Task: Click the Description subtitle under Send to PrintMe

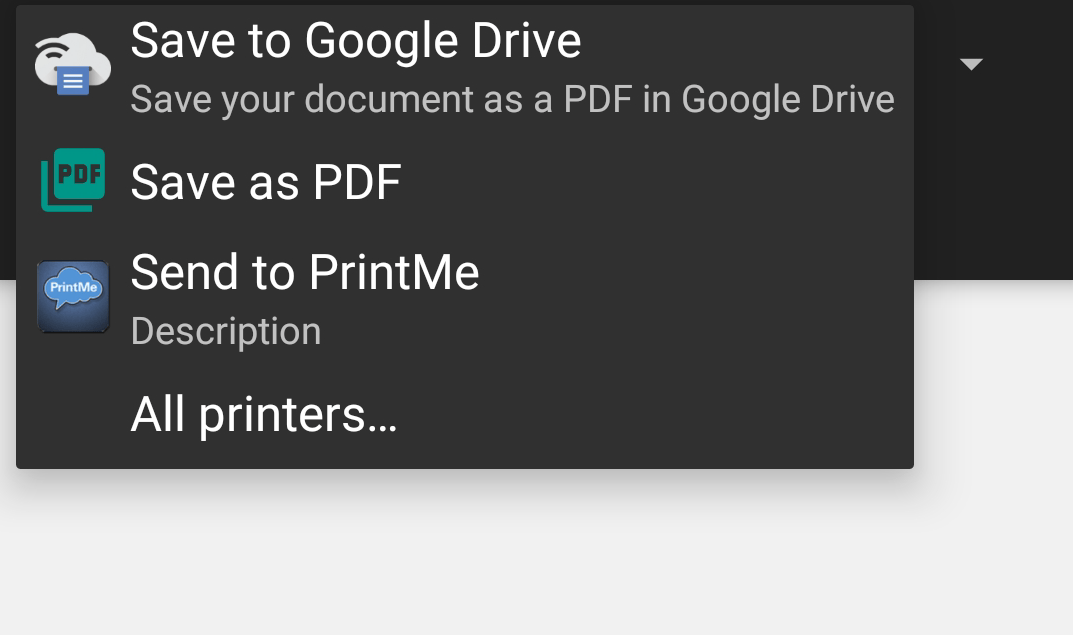Action: 226,331
